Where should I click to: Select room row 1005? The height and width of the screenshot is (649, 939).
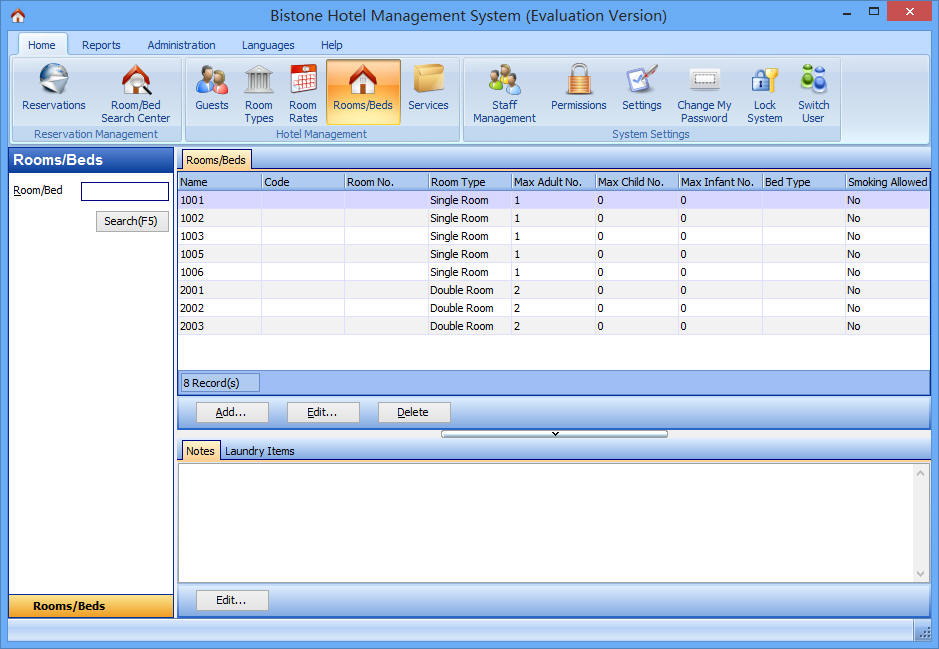point(554,254)
